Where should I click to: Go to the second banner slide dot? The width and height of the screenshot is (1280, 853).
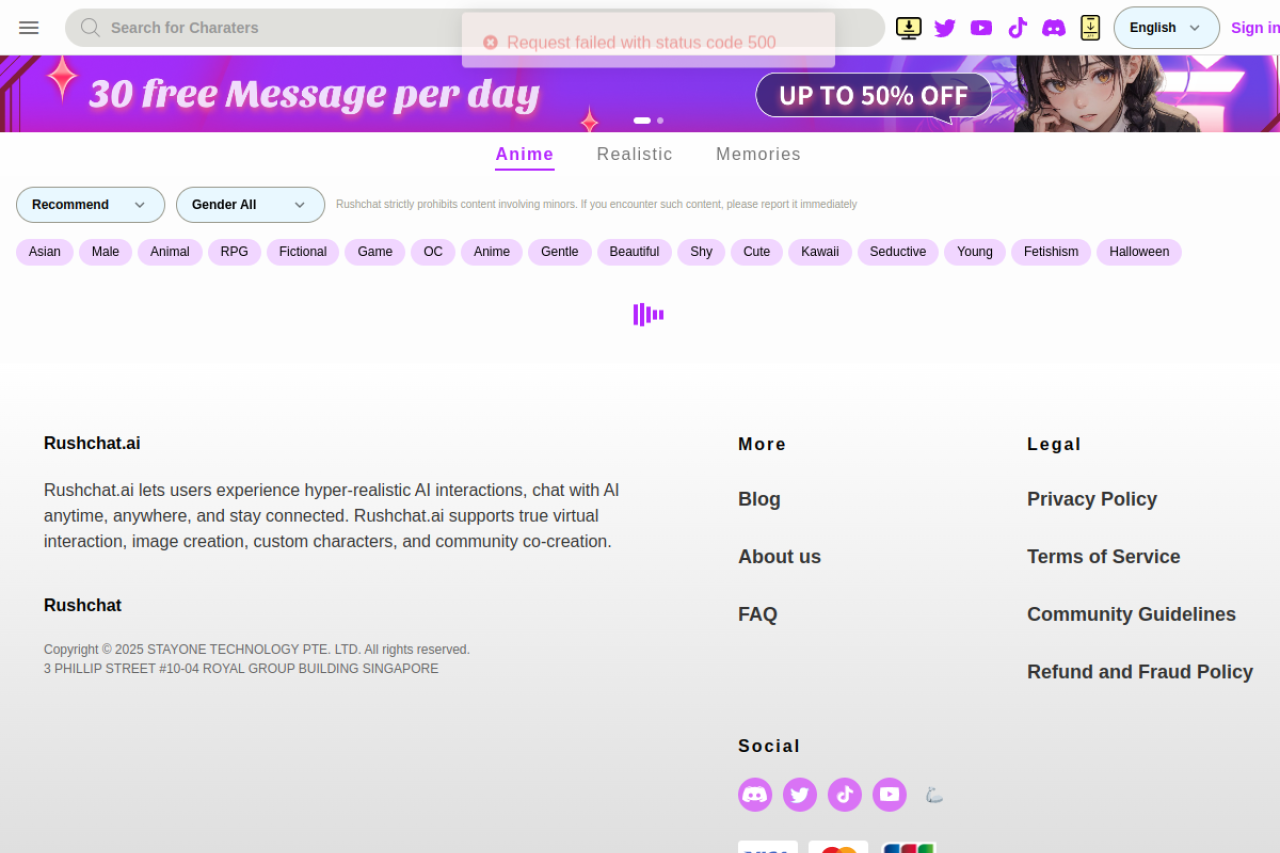pos(660,120)
